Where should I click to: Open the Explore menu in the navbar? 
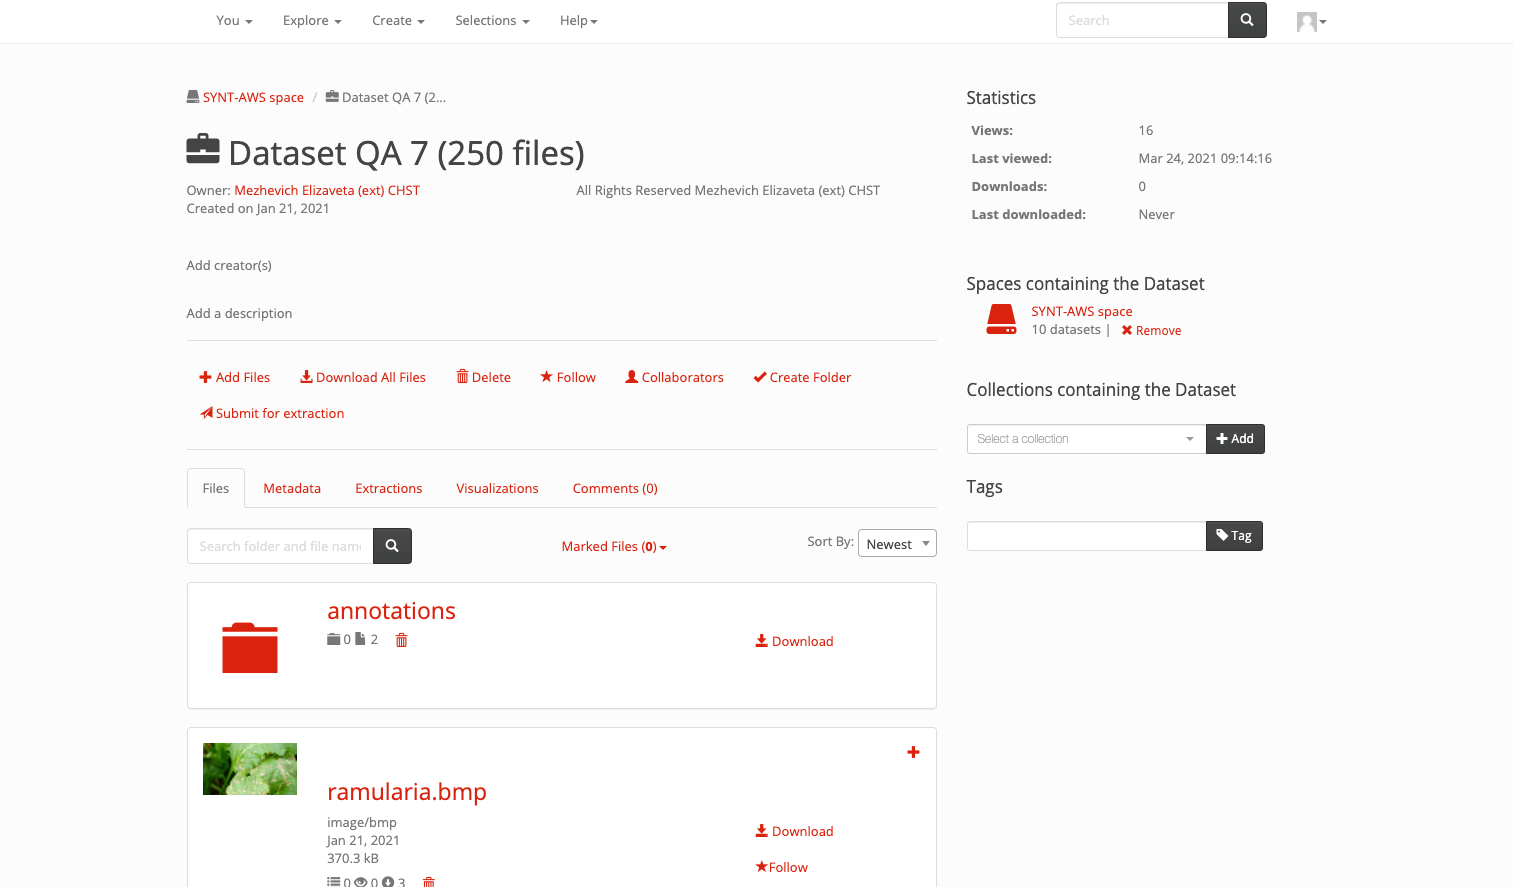click(311, 20)
